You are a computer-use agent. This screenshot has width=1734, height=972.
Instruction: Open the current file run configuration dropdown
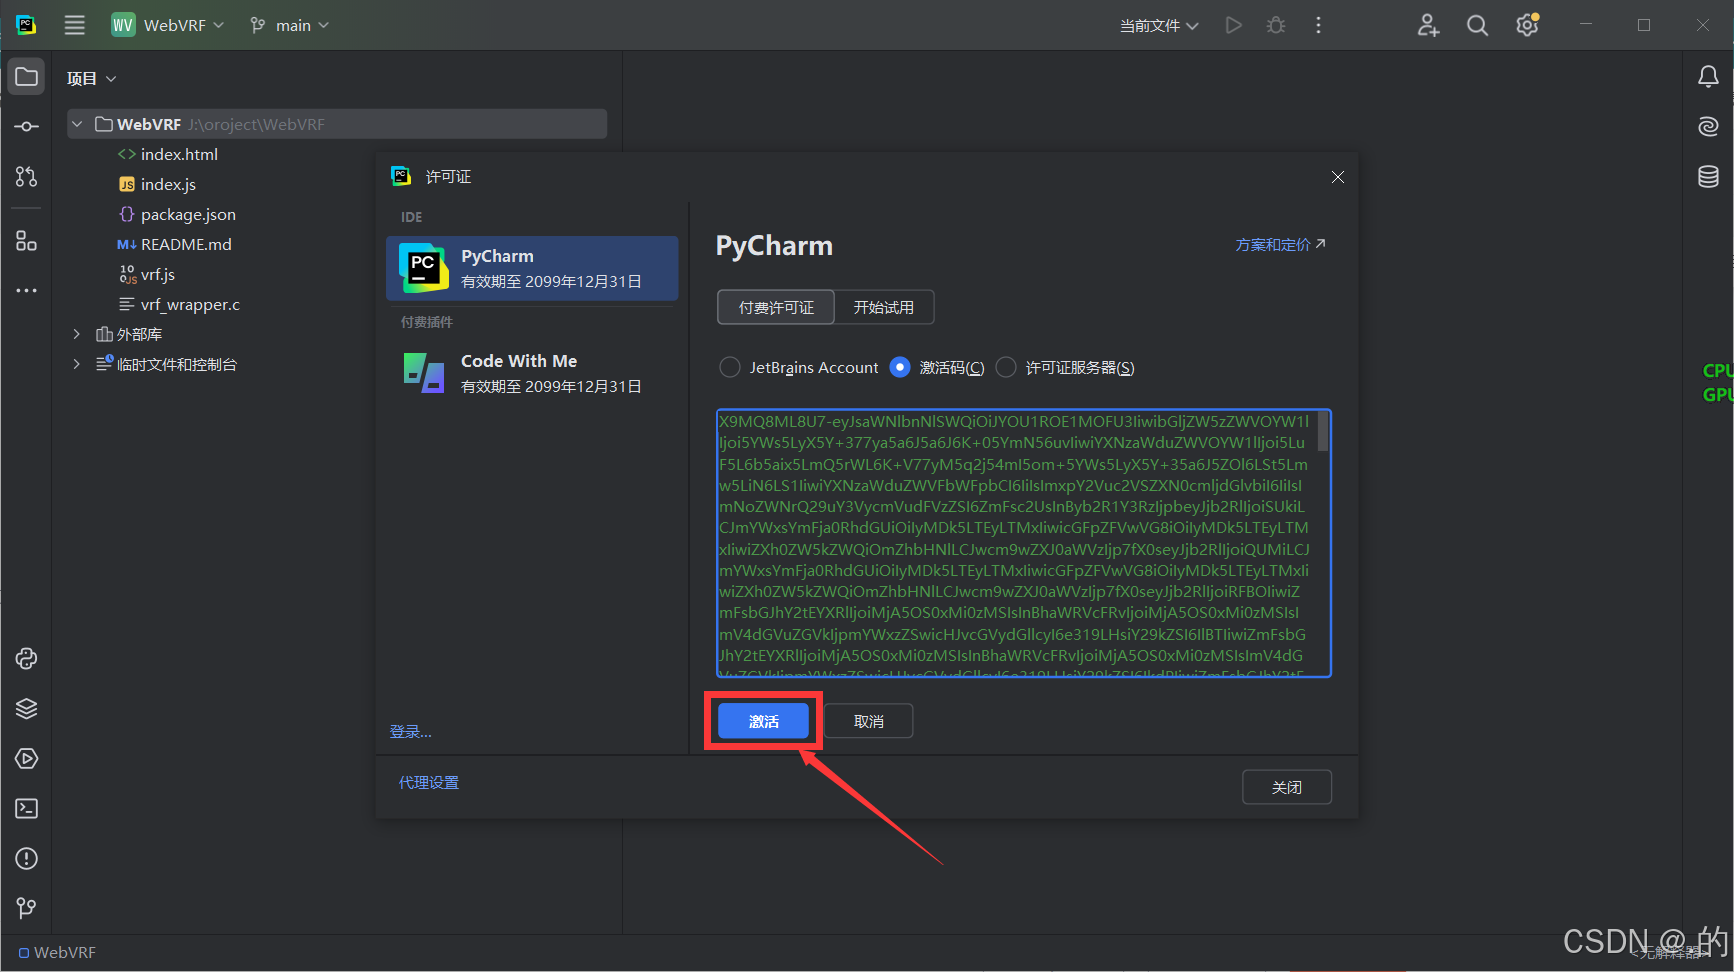[x=1158, y=25]
